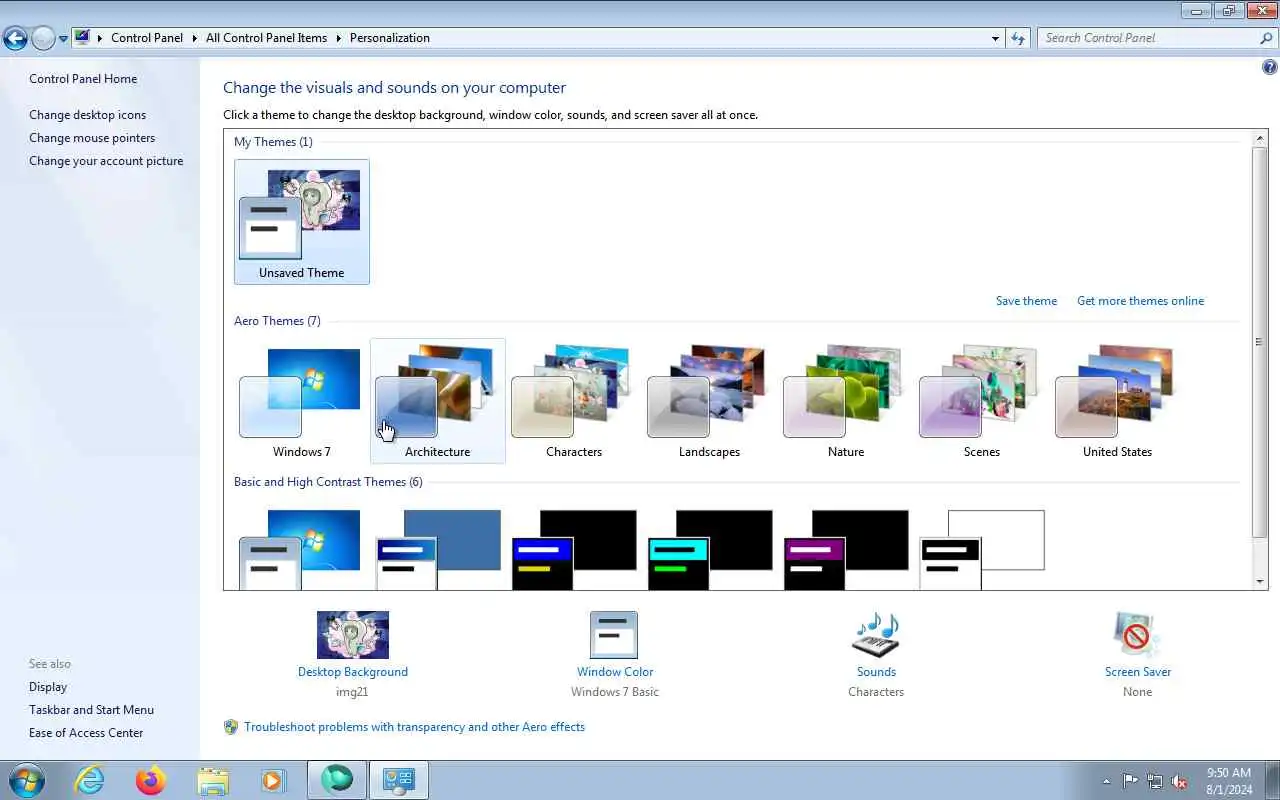
Task: Go to Control Panel Home
Action: click(83, 79)
